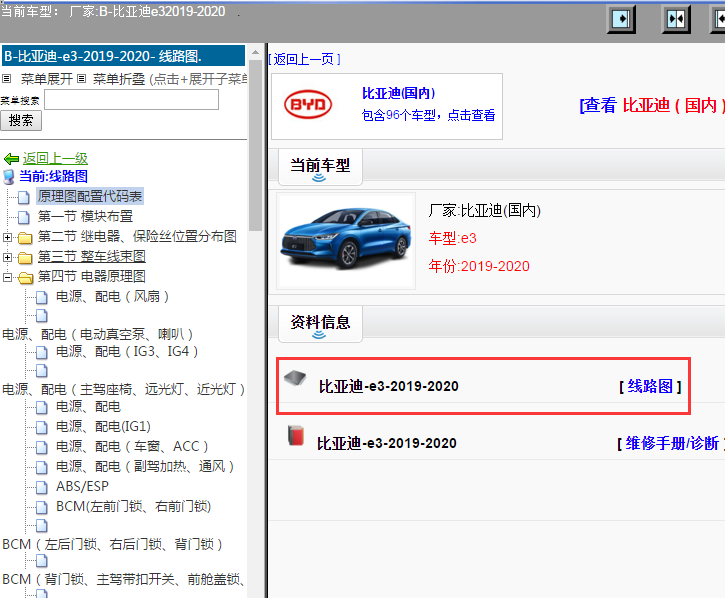This screenshot has width=725, height=598.
Task: Open the plain 电源、配电 entry
Action: 88,407
